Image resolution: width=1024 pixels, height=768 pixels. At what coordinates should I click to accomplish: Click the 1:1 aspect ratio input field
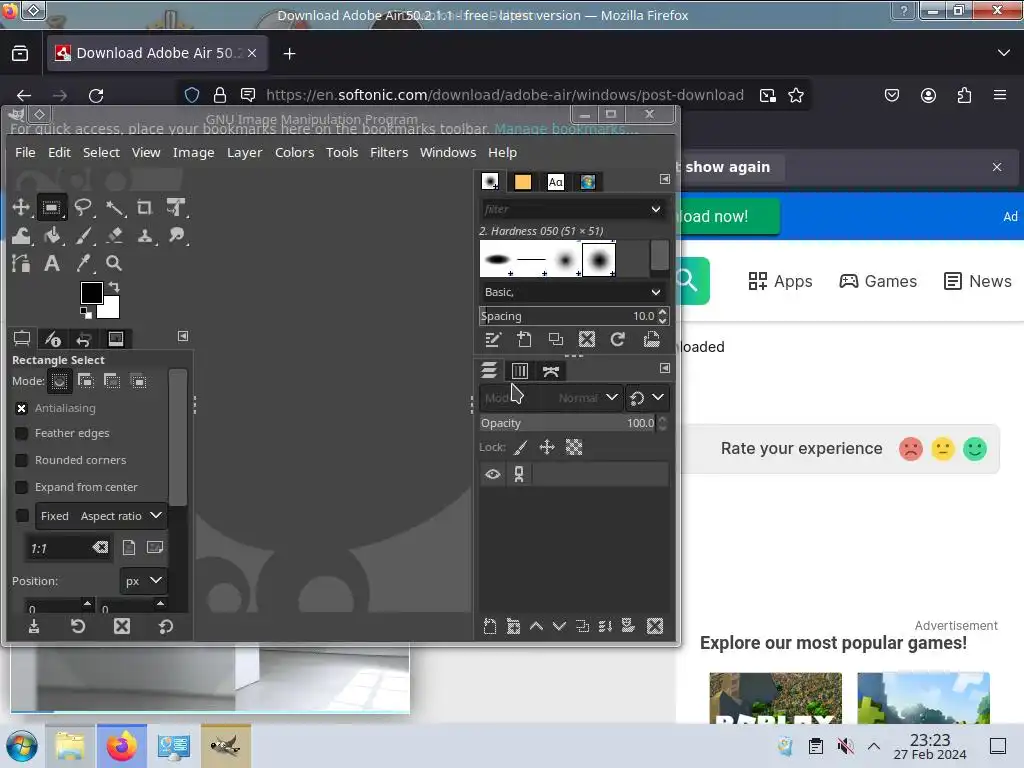tap(67, 548)
